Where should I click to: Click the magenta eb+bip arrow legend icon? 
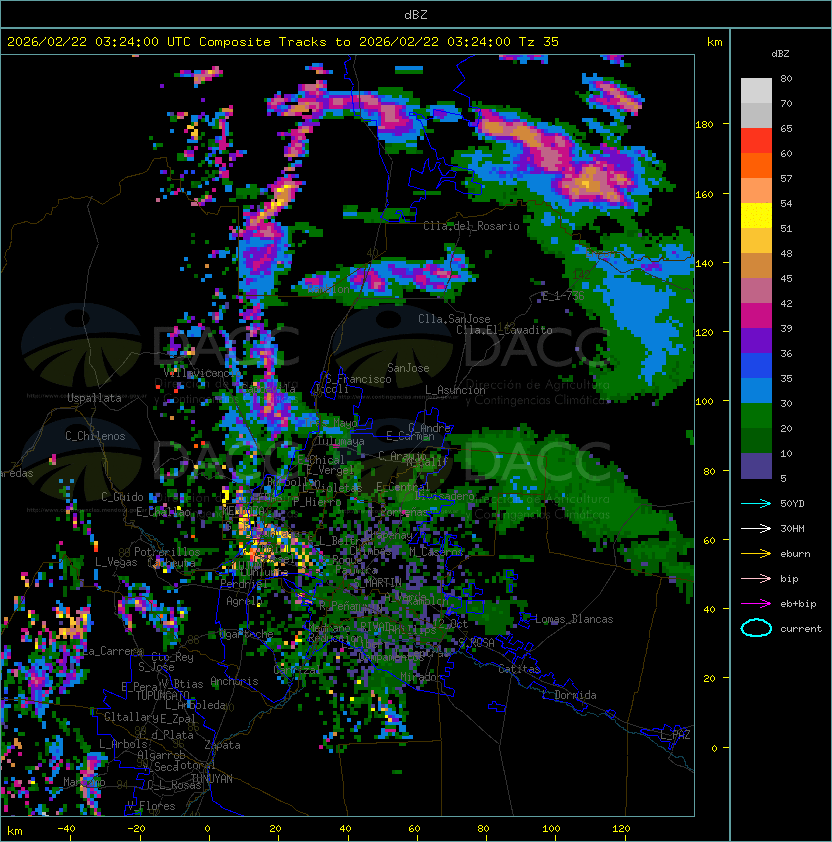click(756, 604)
